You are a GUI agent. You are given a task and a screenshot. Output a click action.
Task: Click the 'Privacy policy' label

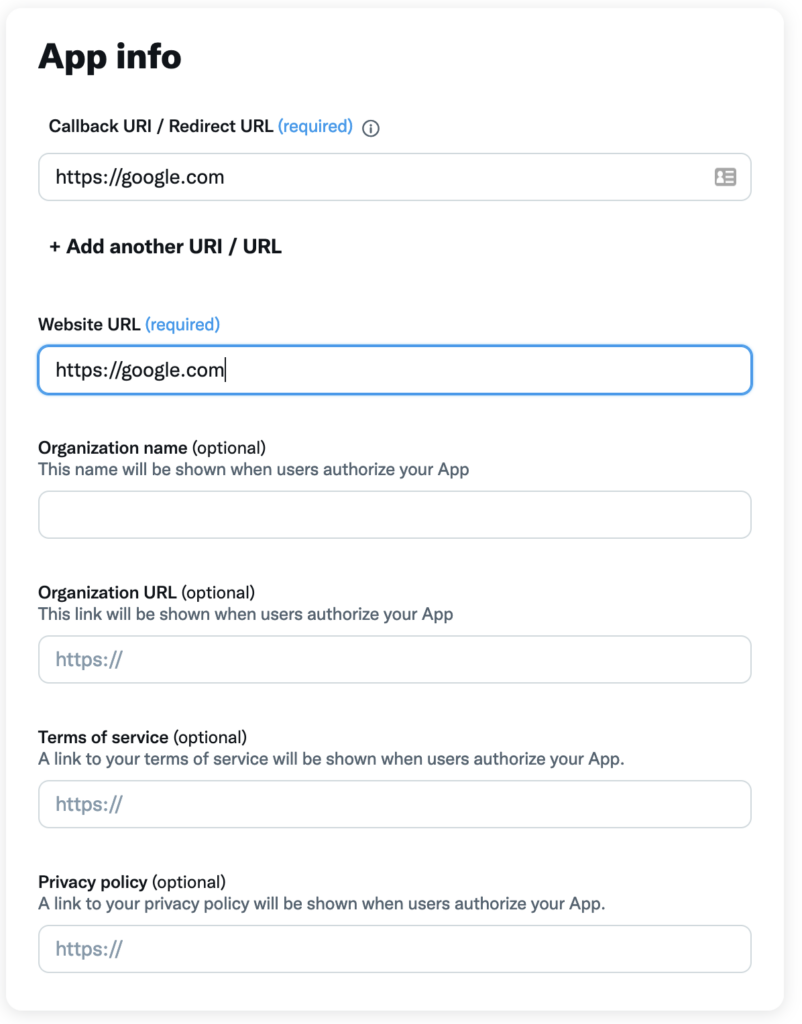(93, 882)
